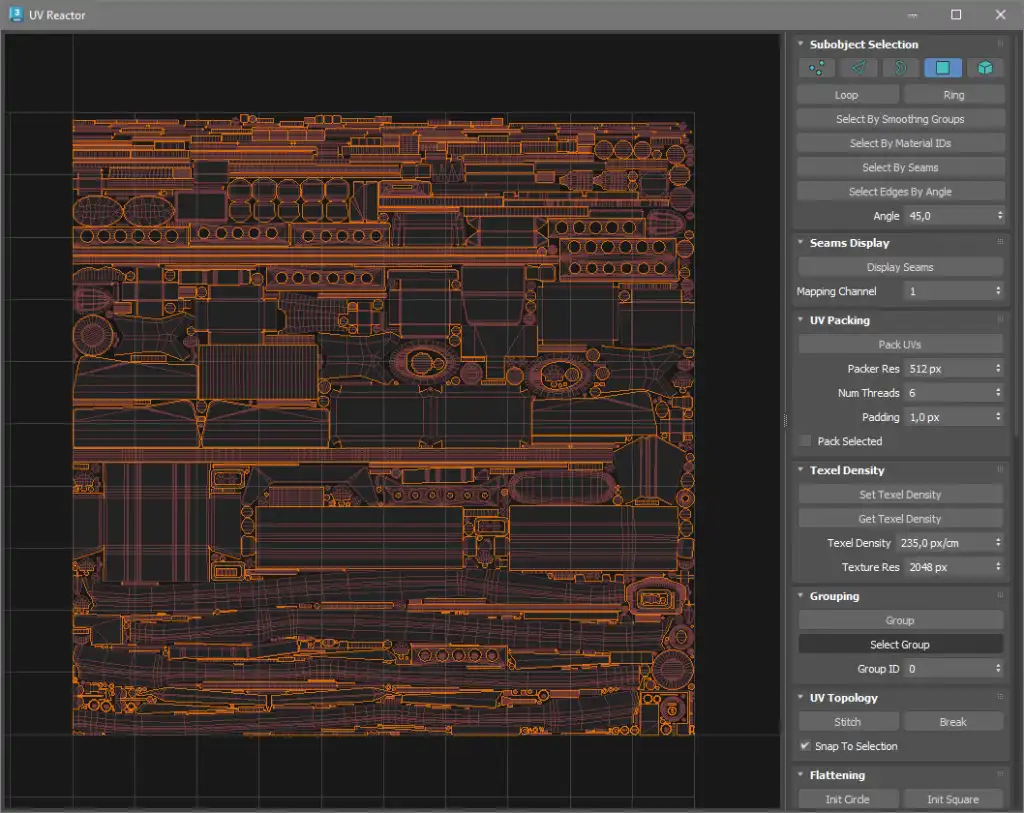Open the Texture Res dropdown
Screen dimensions: 1024x813
(x=954, y=567)
